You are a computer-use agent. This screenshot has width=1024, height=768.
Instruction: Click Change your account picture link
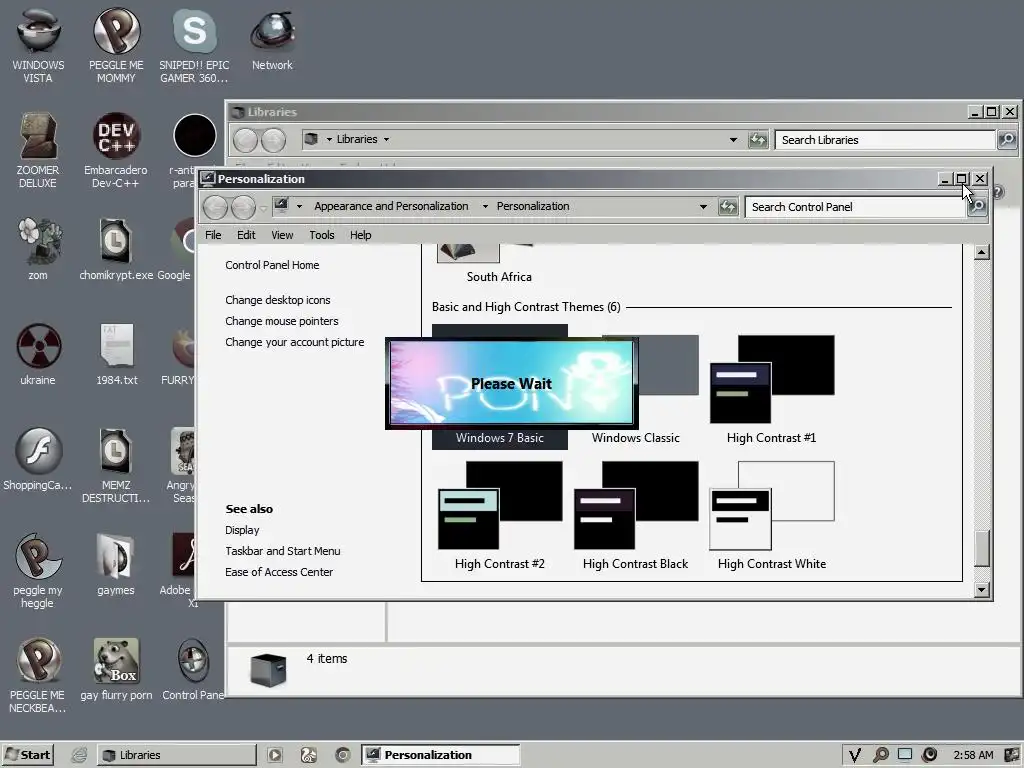(295, 342)
